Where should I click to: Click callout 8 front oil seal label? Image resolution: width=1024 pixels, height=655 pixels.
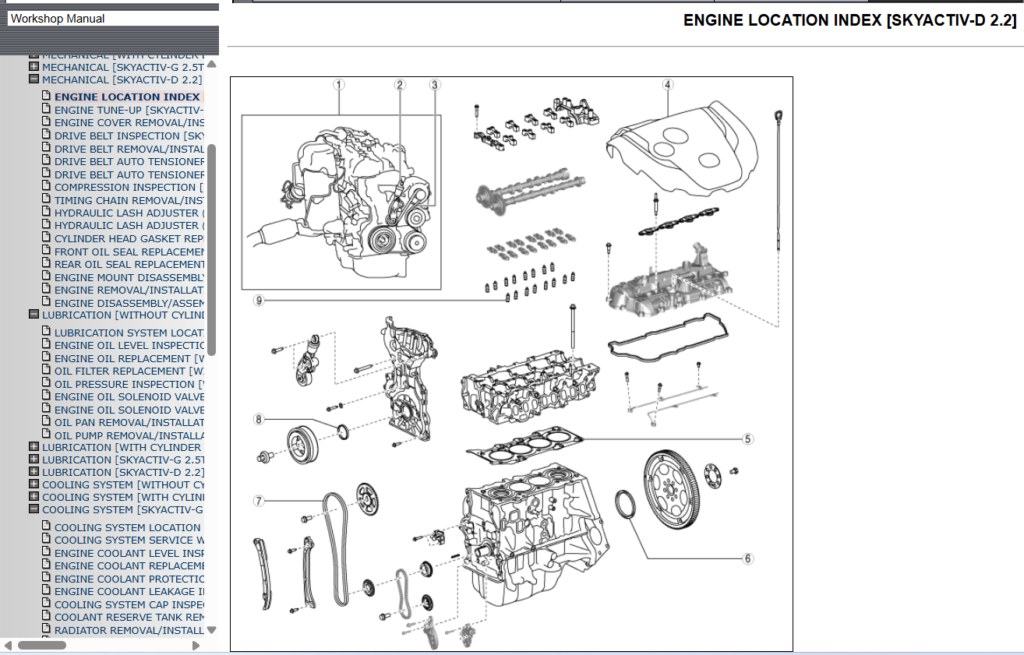click(259, 419)
